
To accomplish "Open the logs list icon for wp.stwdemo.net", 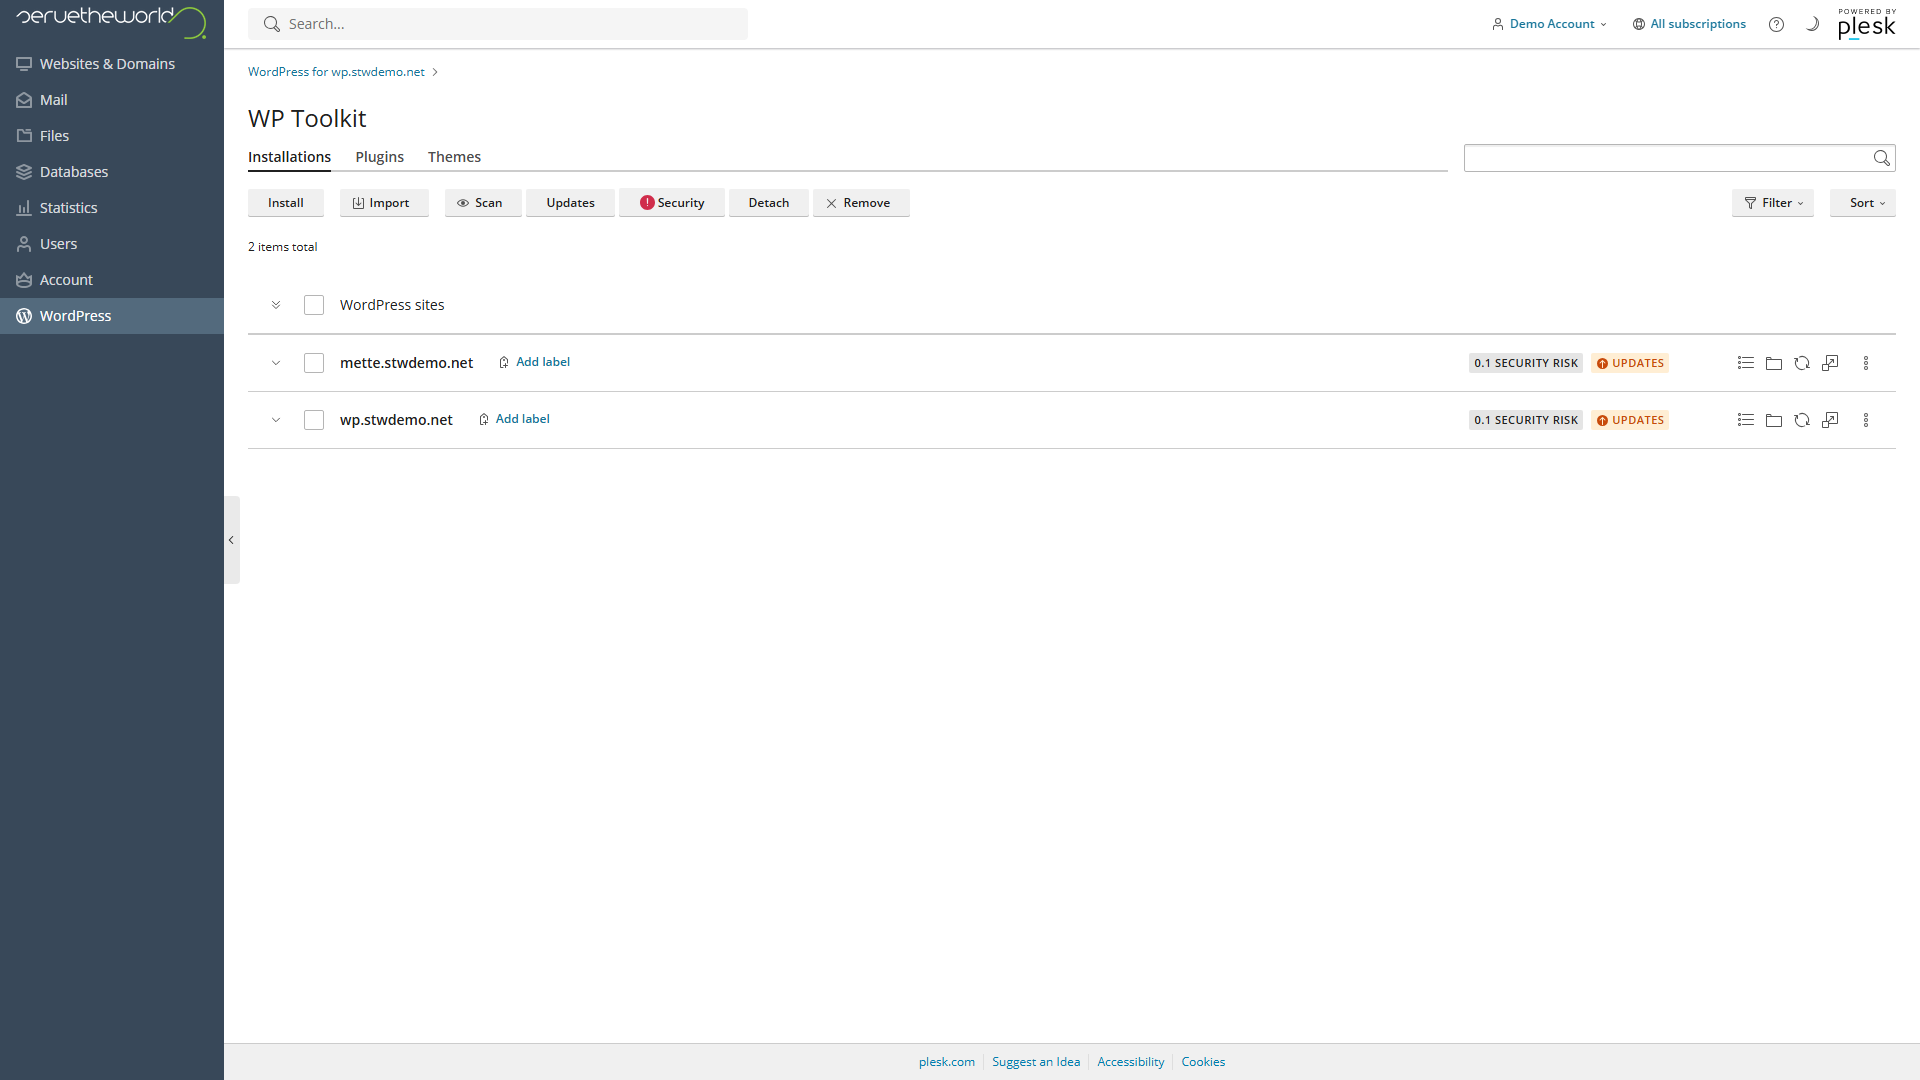I will (1746, 420).
